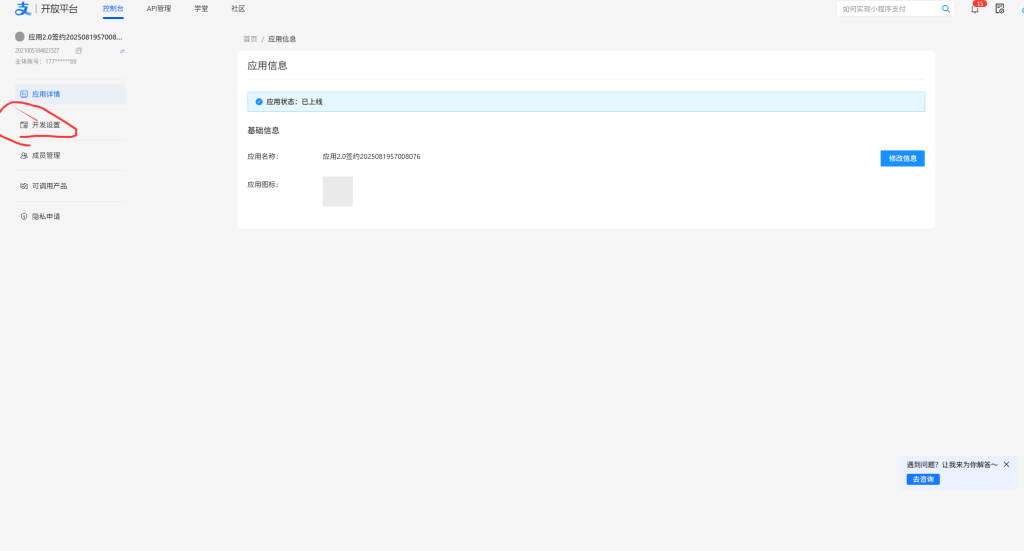Copy the app ID with copy icon
The width and height of the screenshot is (1024, 551).
tap(79, 50)
